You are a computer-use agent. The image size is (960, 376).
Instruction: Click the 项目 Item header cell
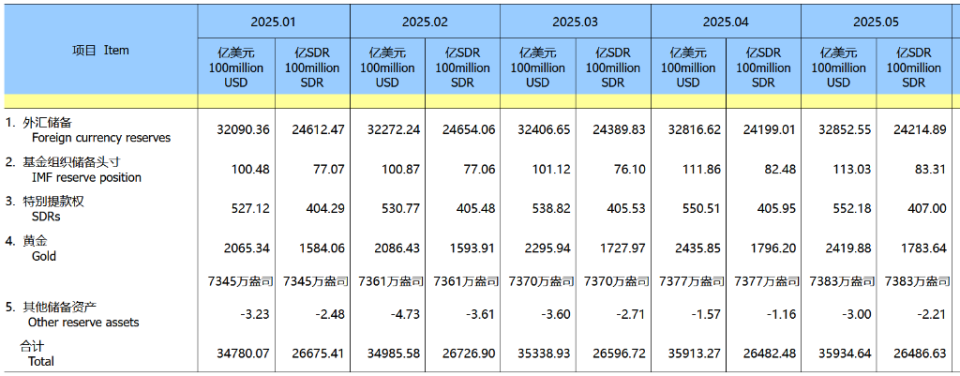[x=101, y=50]
